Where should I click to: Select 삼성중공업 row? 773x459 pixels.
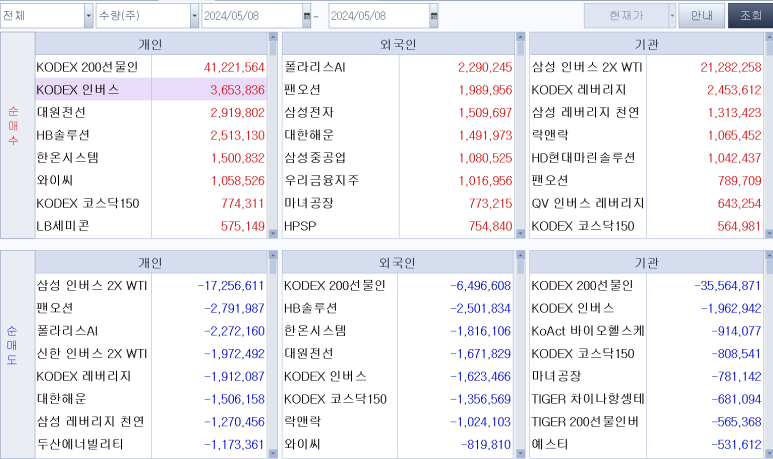tap(398, 158)
